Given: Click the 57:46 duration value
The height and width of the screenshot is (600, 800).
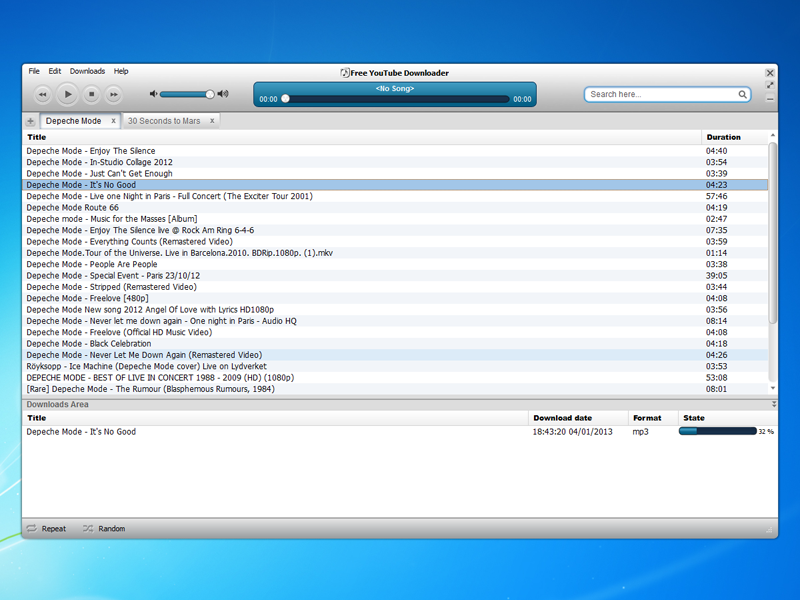Looking at the screenshot, I should point(716,196).
